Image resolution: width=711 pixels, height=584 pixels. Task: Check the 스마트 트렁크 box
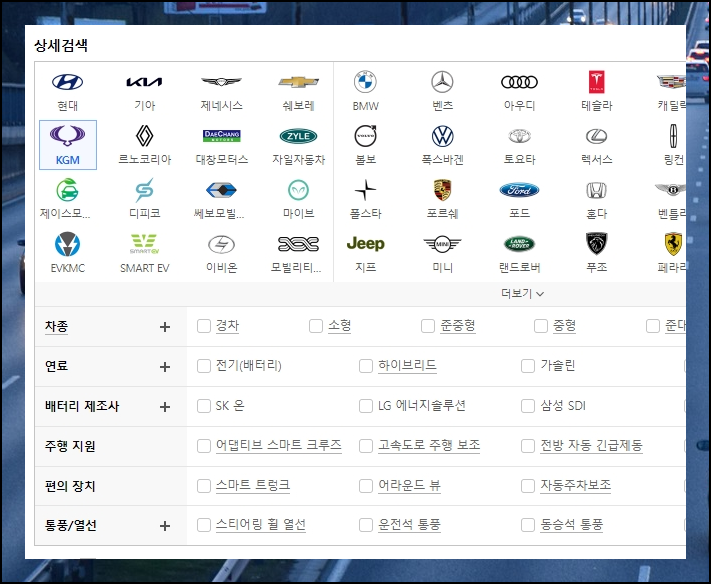[204, 486]
